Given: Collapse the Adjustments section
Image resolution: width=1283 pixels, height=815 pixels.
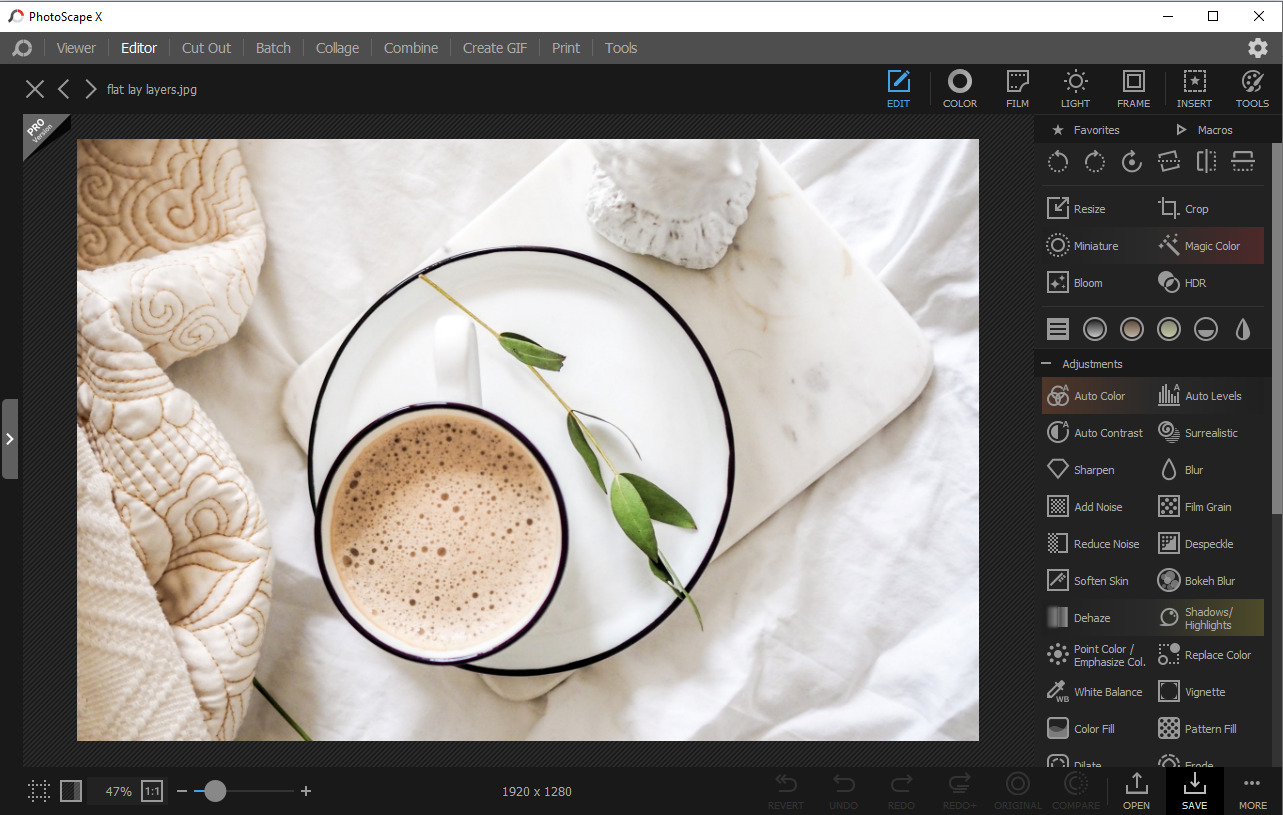Looking at the screenshot, I should click(x=1047, y=364).
